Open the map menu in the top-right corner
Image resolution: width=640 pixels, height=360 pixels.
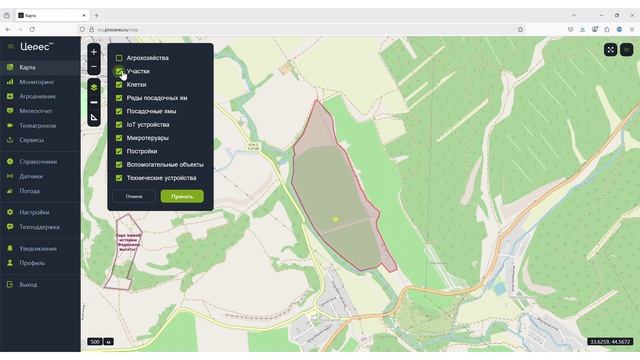click(627, 50)
